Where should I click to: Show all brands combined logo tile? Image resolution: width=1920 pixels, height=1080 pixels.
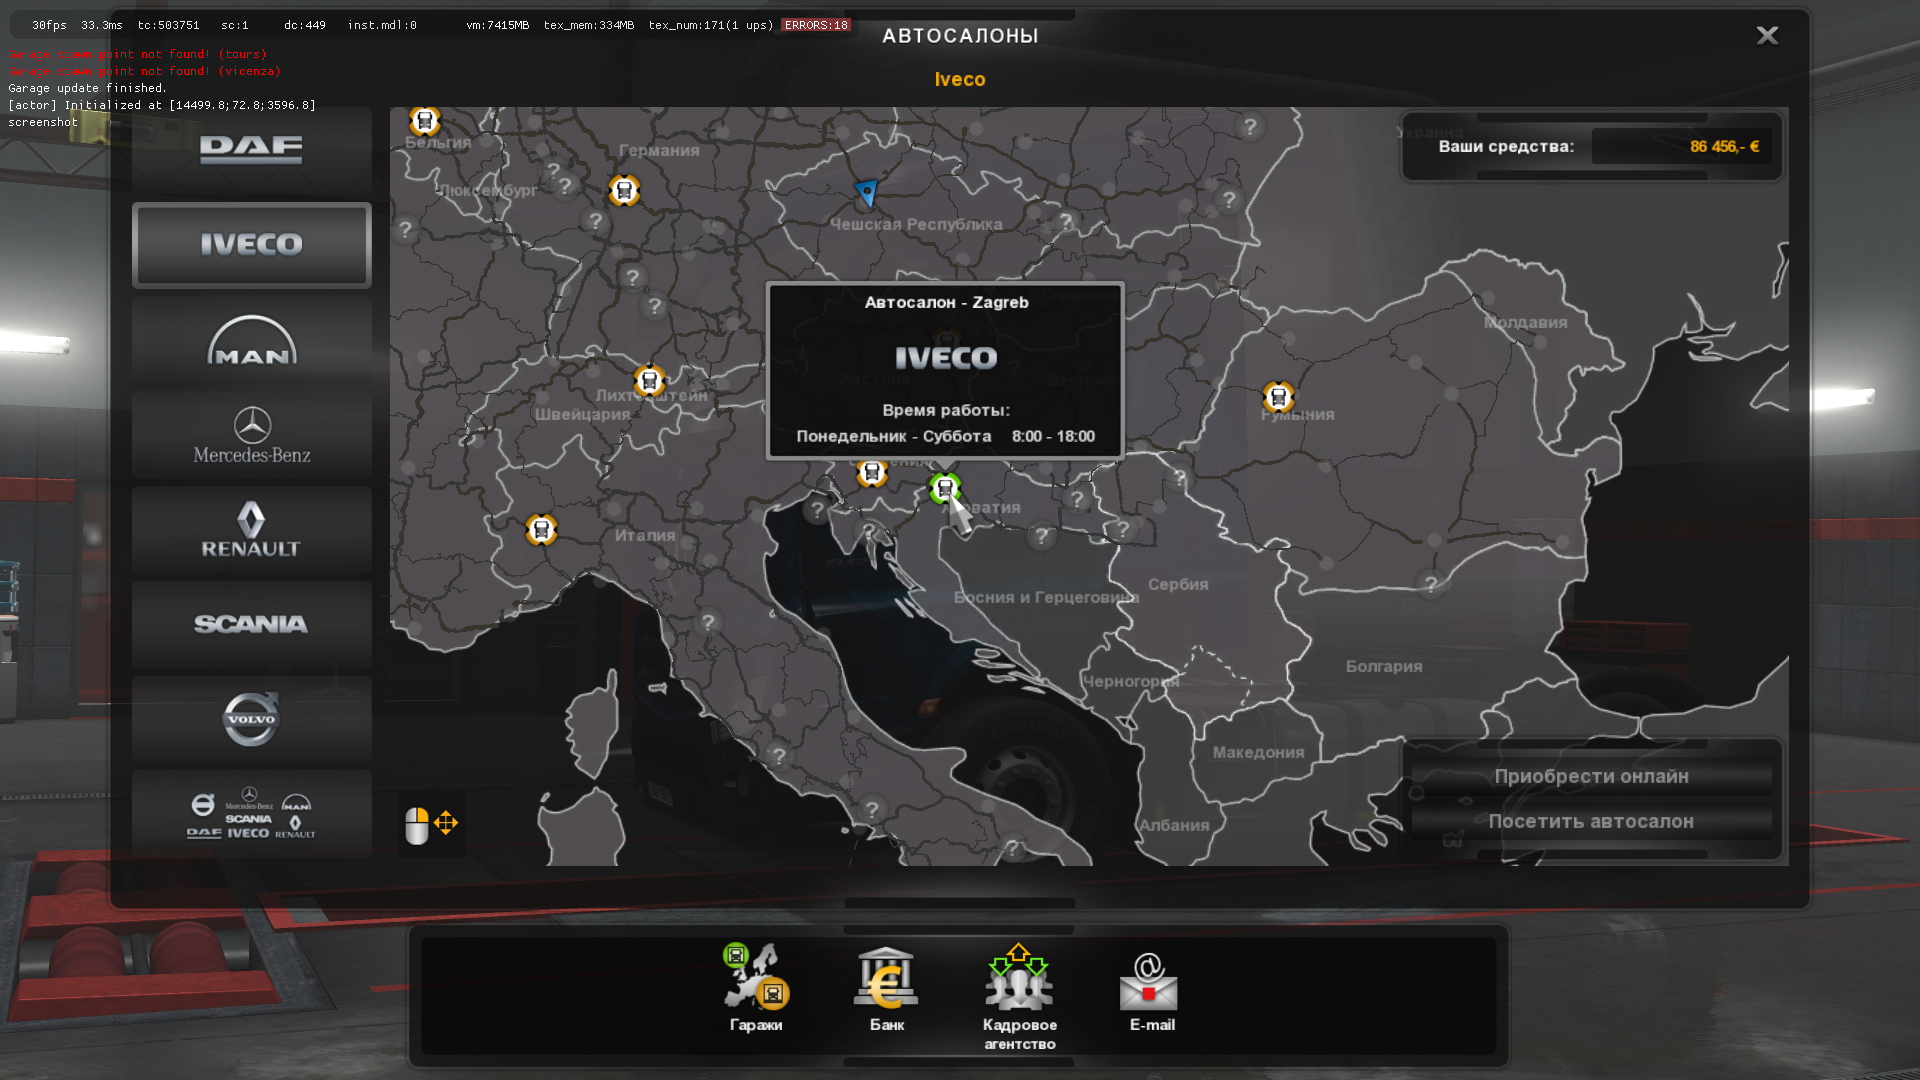pos(251,814)
